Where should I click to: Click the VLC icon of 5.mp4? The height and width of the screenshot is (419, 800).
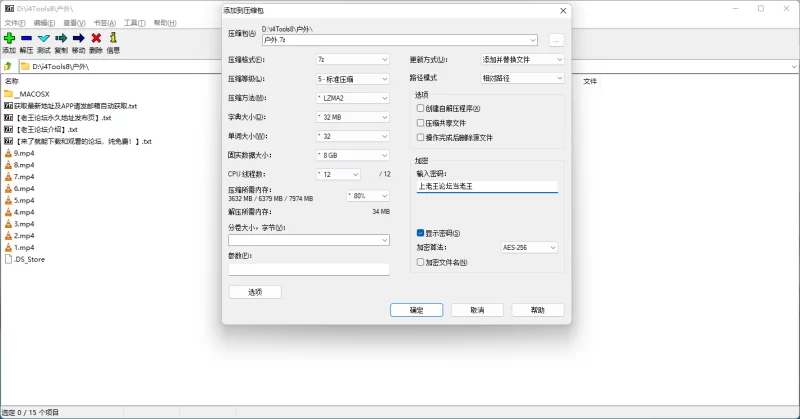(x=8, y=200)
